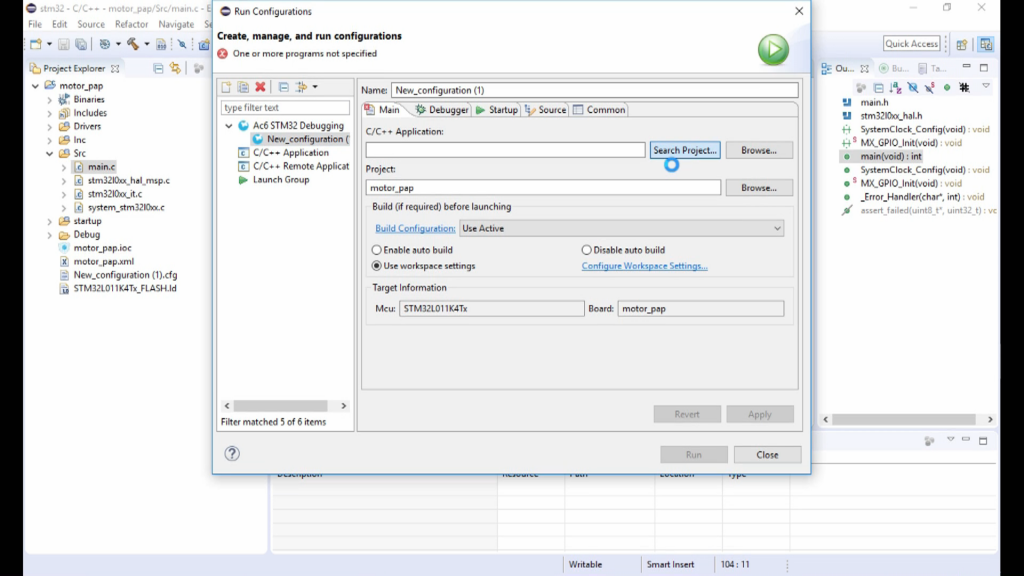The height and width of the screenshot is (576, 1024).
Task: Click Link with Editor in Project Explorer
Action: pyautogui.click(x=175, y=69)
